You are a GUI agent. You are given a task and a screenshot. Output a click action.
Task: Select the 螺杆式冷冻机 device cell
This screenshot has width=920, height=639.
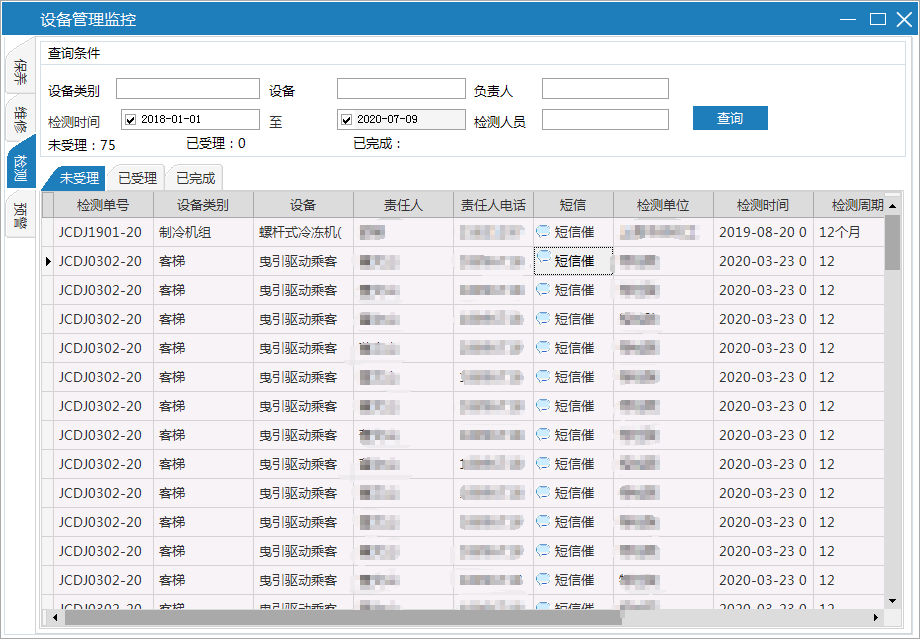[x=303, y=232]
